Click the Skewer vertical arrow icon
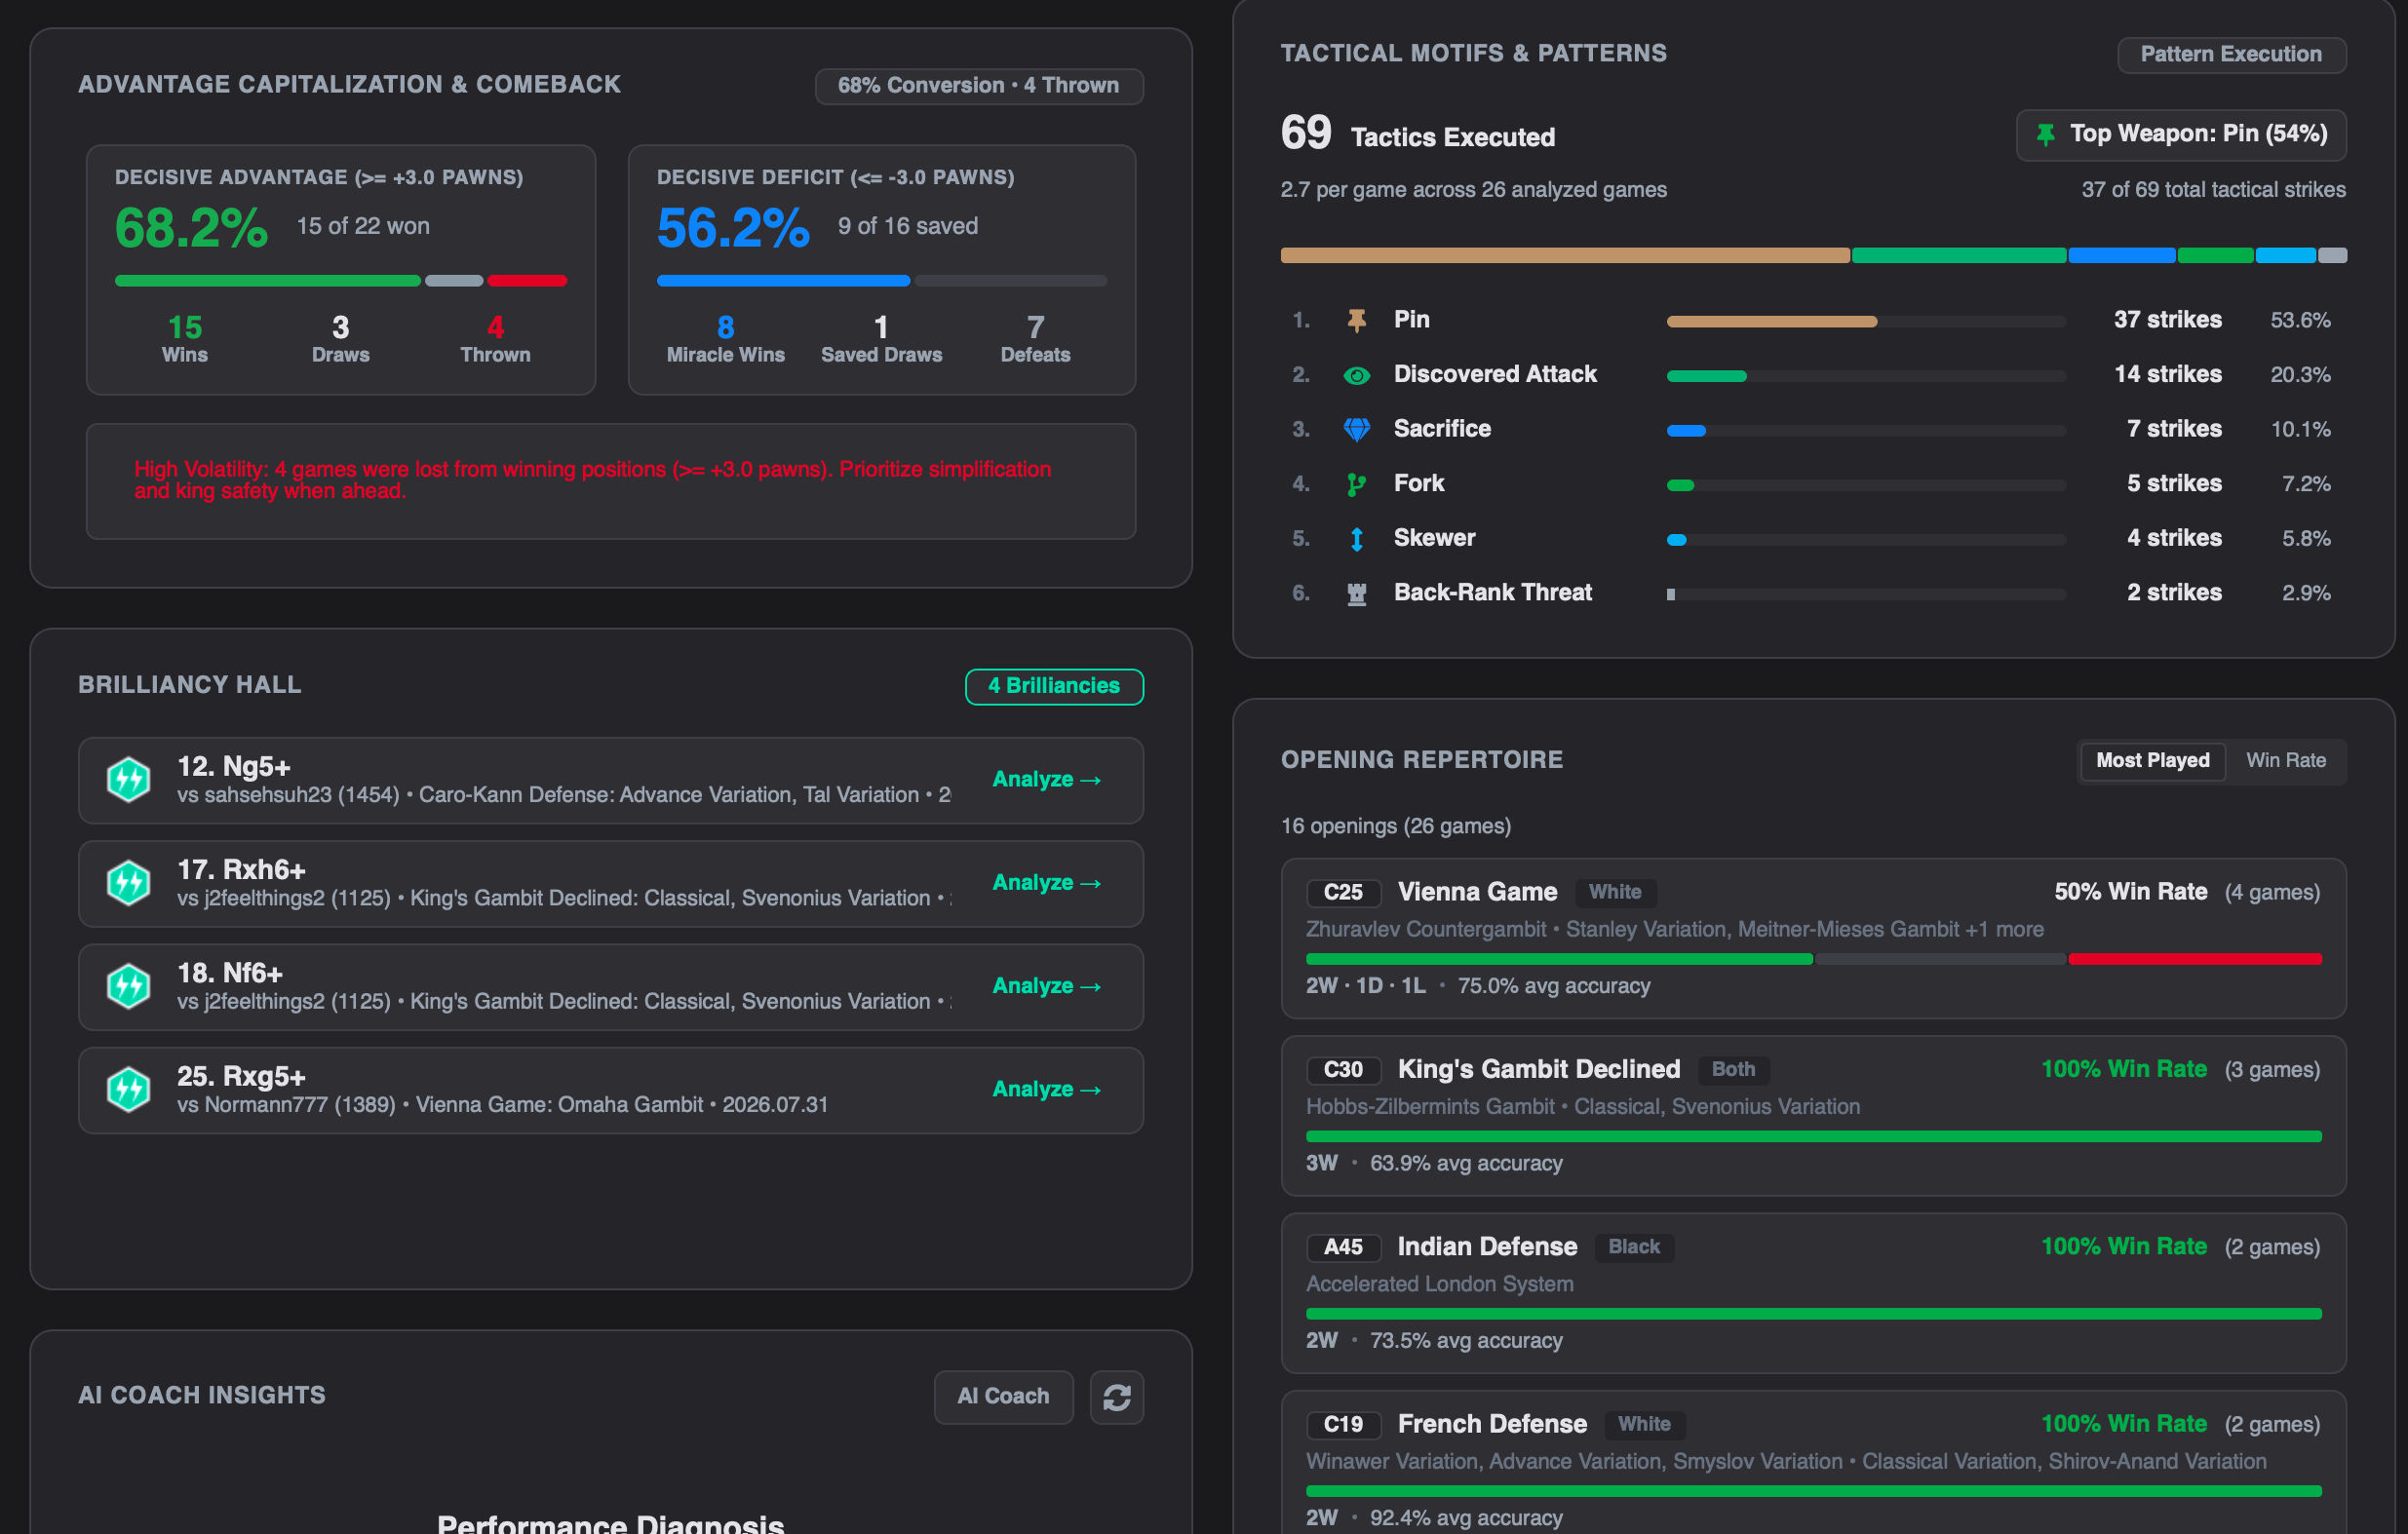The image size is (2408, 1534). [1356, 539]
